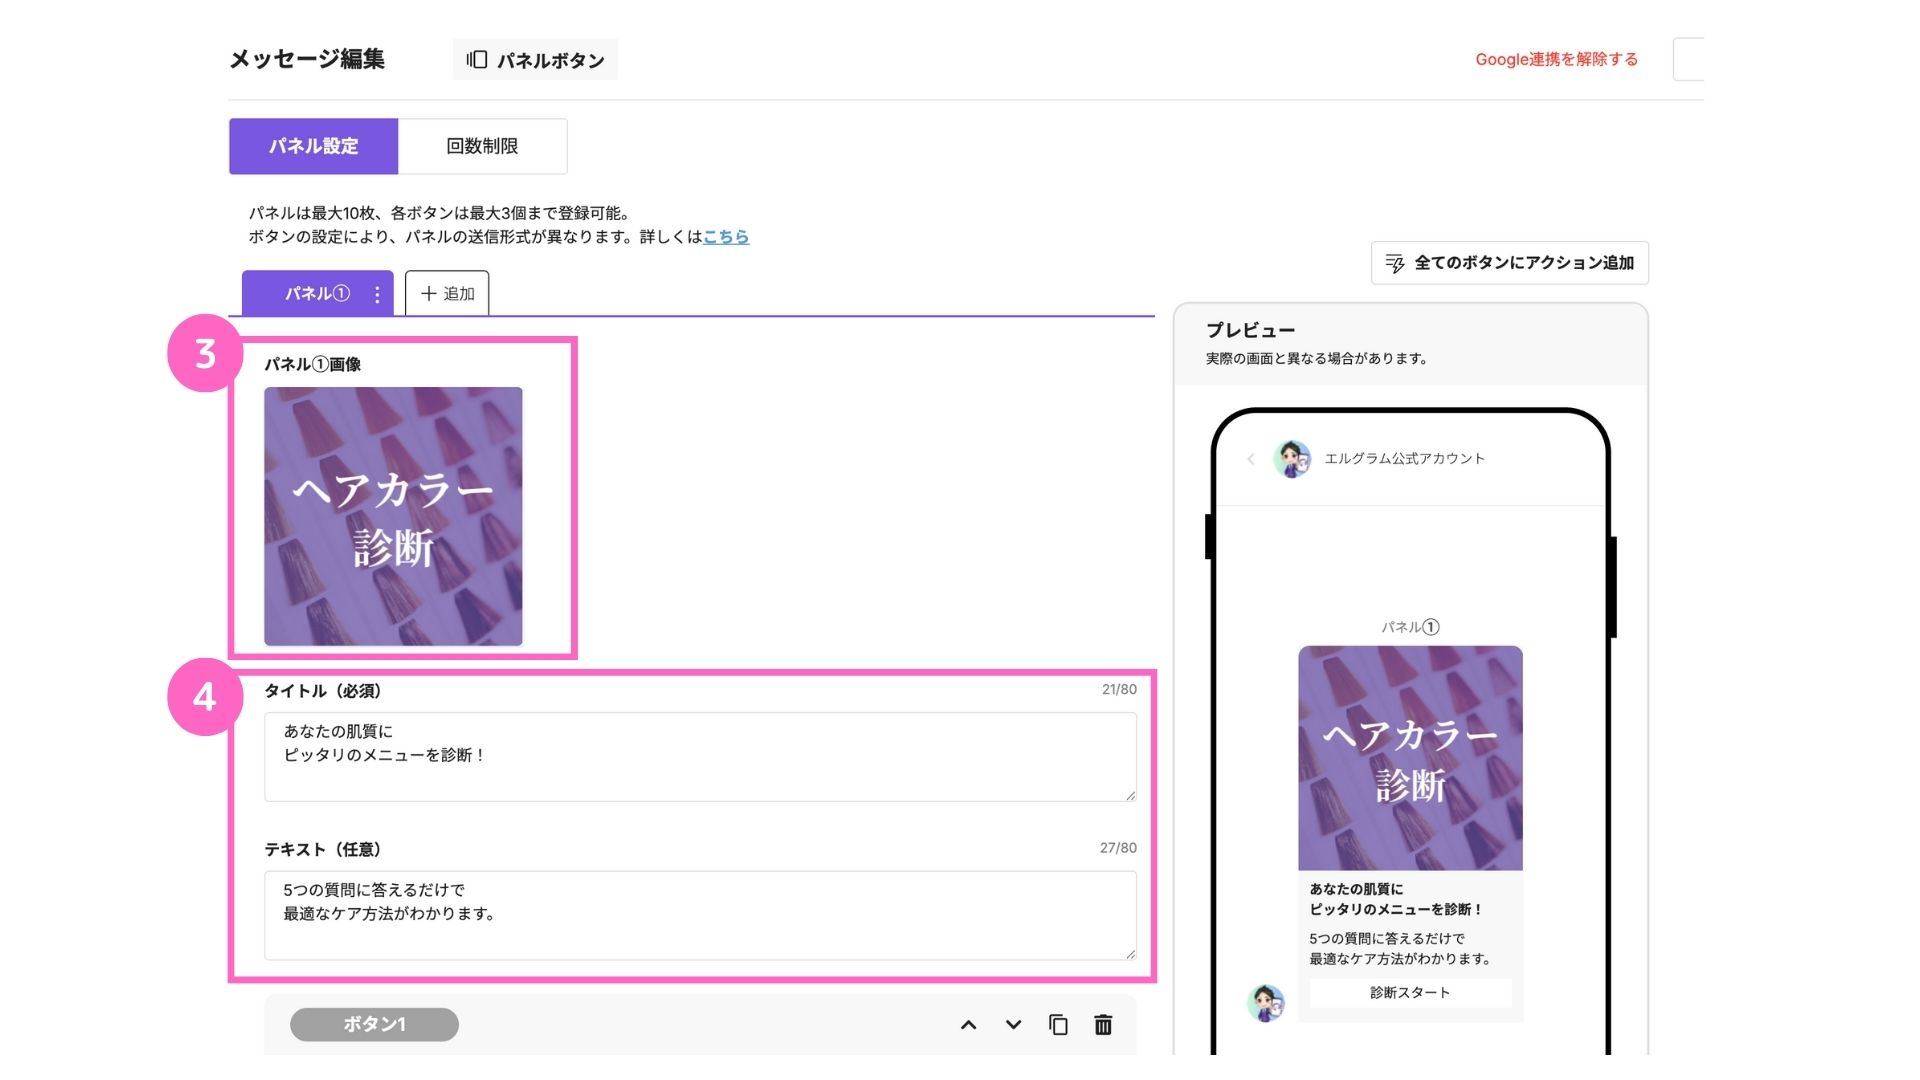Click 診断スタート button in preview
The width and height of the screenshot is (1920, 1080).
[x=1410, y=993]
